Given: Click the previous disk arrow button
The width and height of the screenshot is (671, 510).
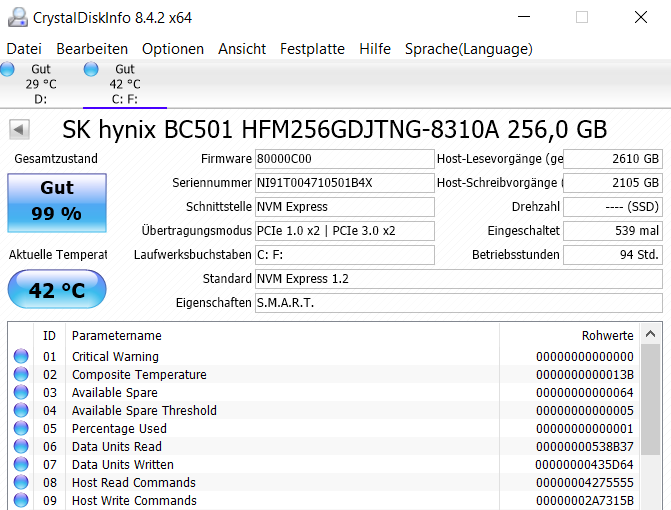Looking at the screenshot, I should [19, 129].
